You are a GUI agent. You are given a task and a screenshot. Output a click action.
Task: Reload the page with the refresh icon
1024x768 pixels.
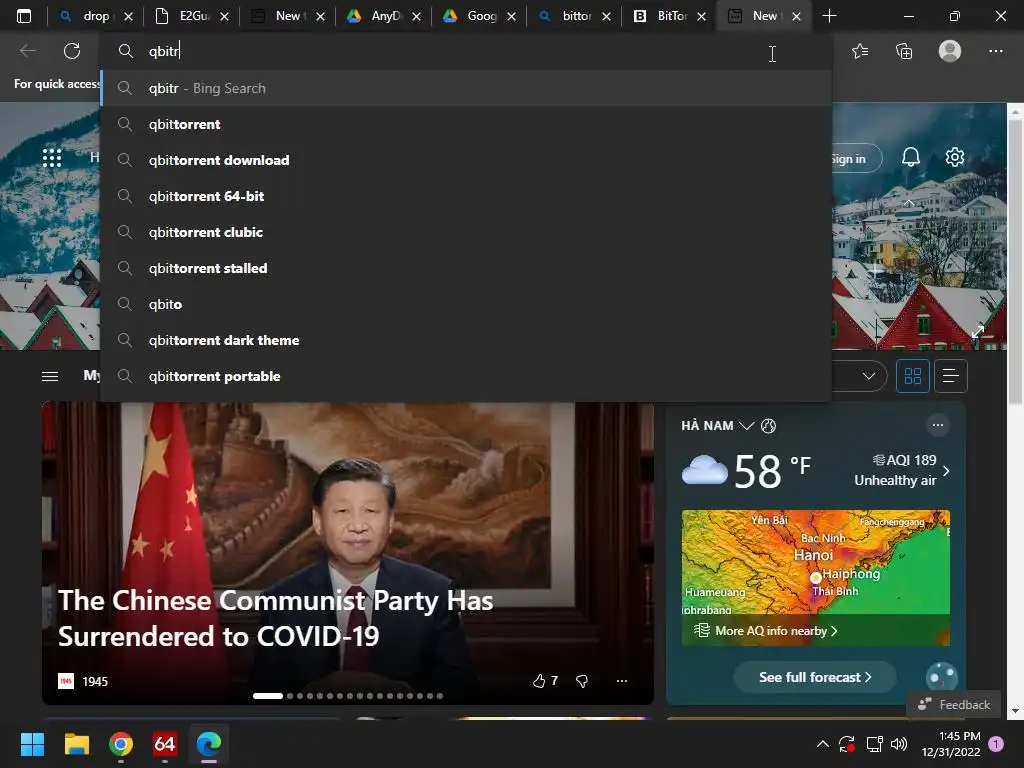pyautogui.click(x=72, y=51)
